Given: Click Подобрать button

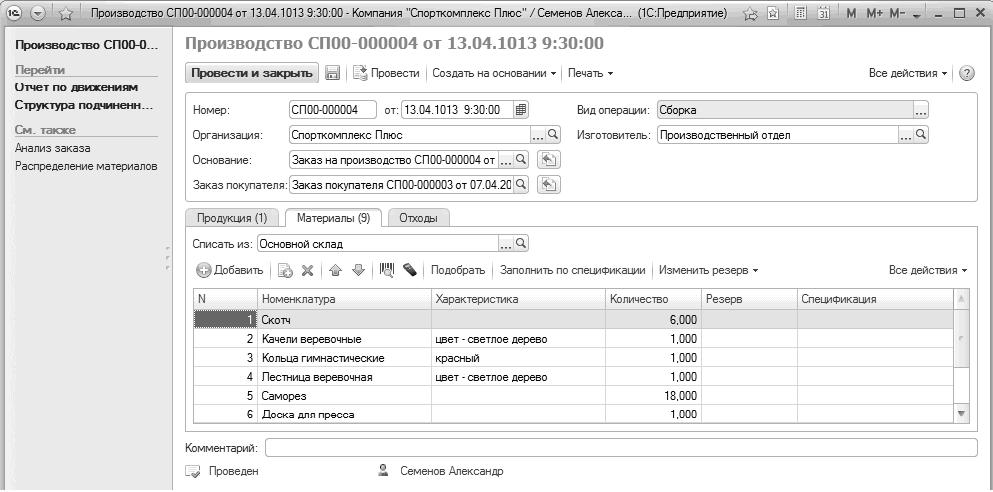Looking at the screenshot, I should (458, 270).
